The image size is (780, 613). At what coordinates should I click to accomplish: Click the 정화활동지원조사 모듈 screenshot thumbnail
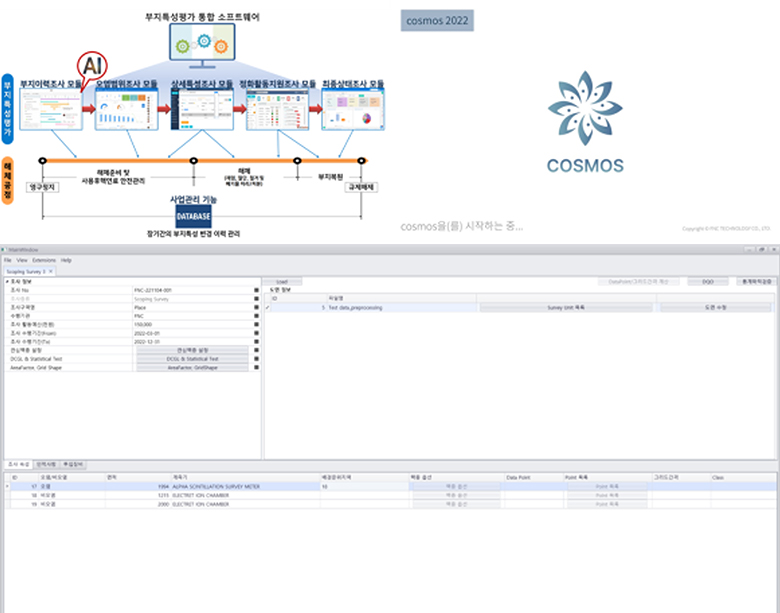pos(278,110)
